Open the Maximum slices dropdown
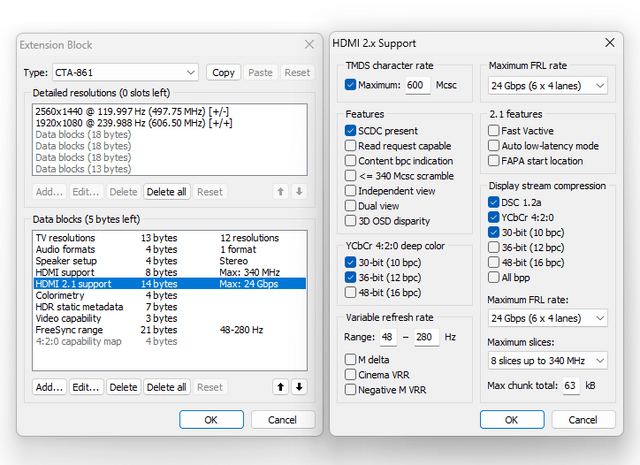The width and height of the screenshot is (640, 465). (x=547, y=360)
